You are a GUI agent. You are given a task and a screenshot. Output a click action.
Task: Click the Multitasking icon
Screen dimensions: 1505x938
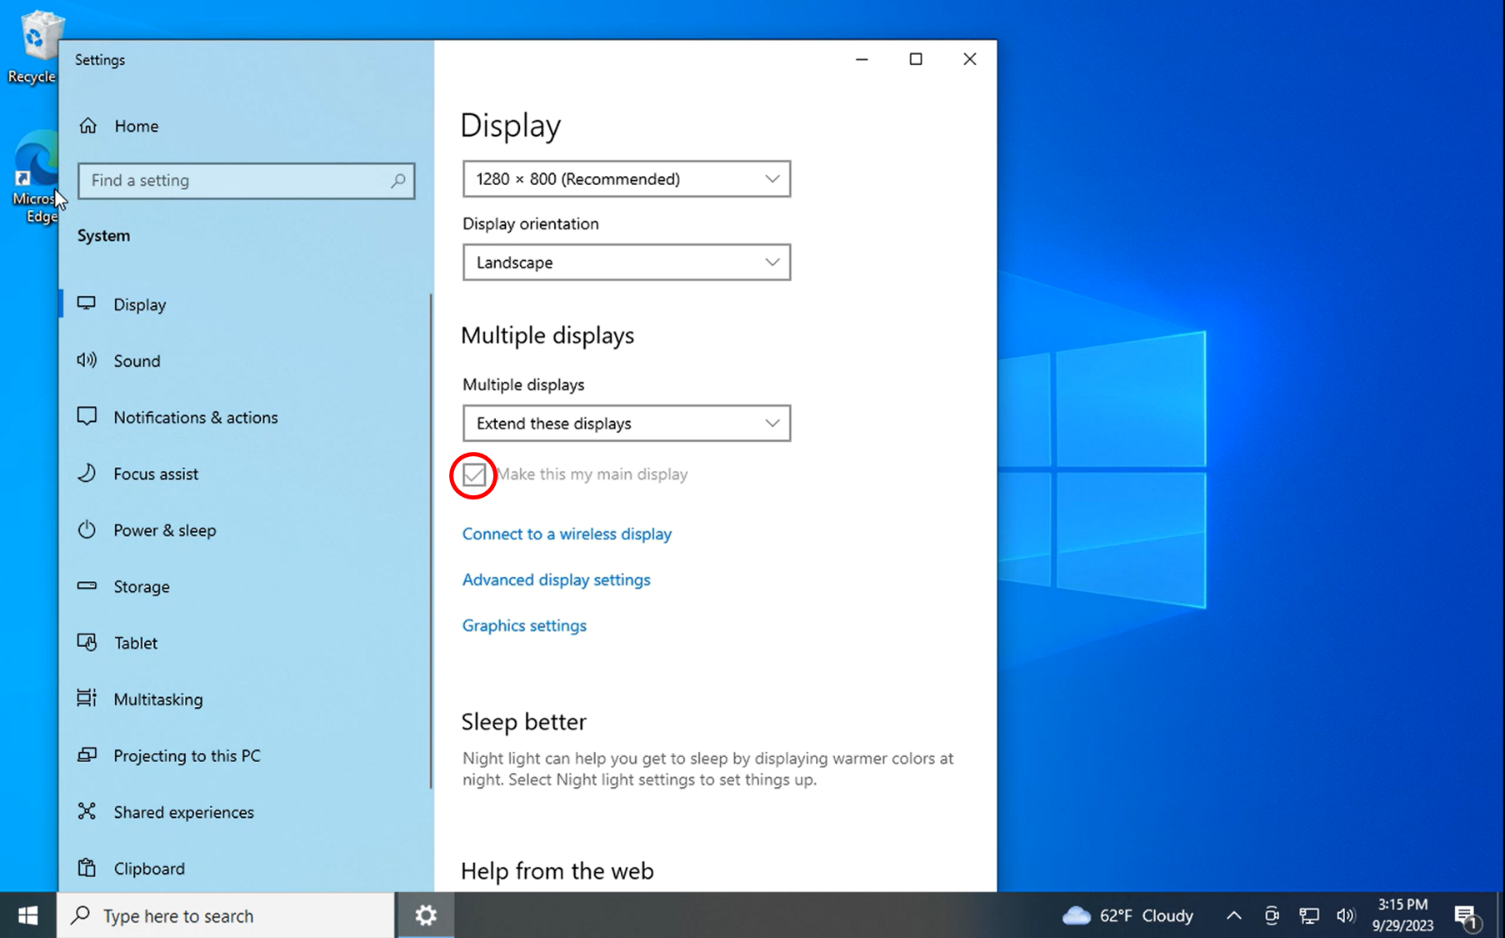[x=86, y=699]
